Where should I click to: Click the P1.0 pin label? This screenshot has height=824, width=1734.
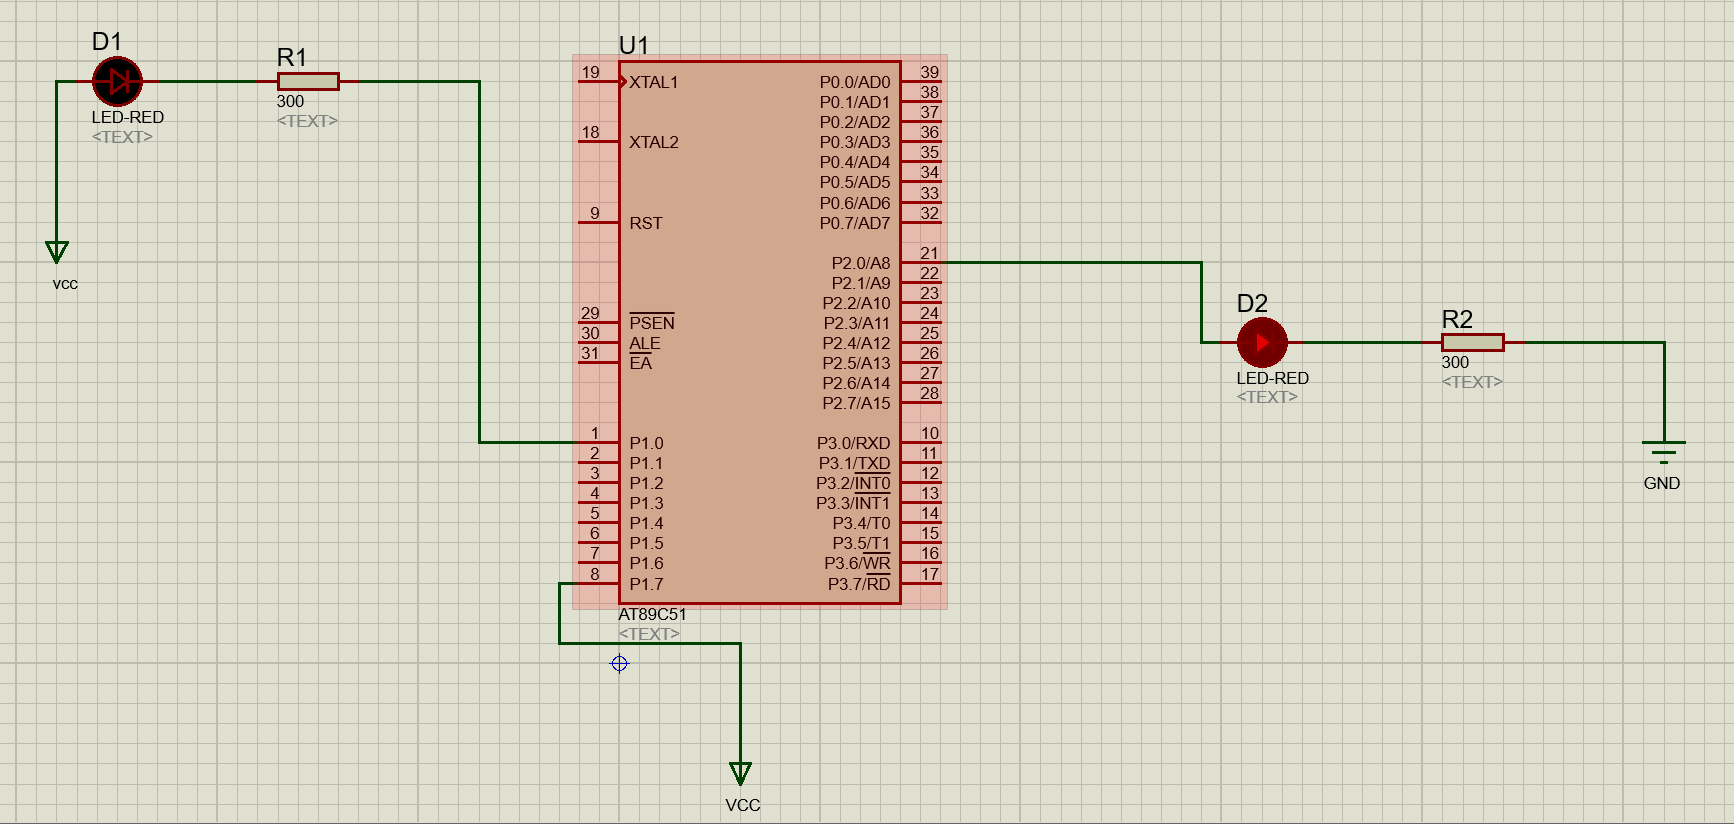[647, 443]
